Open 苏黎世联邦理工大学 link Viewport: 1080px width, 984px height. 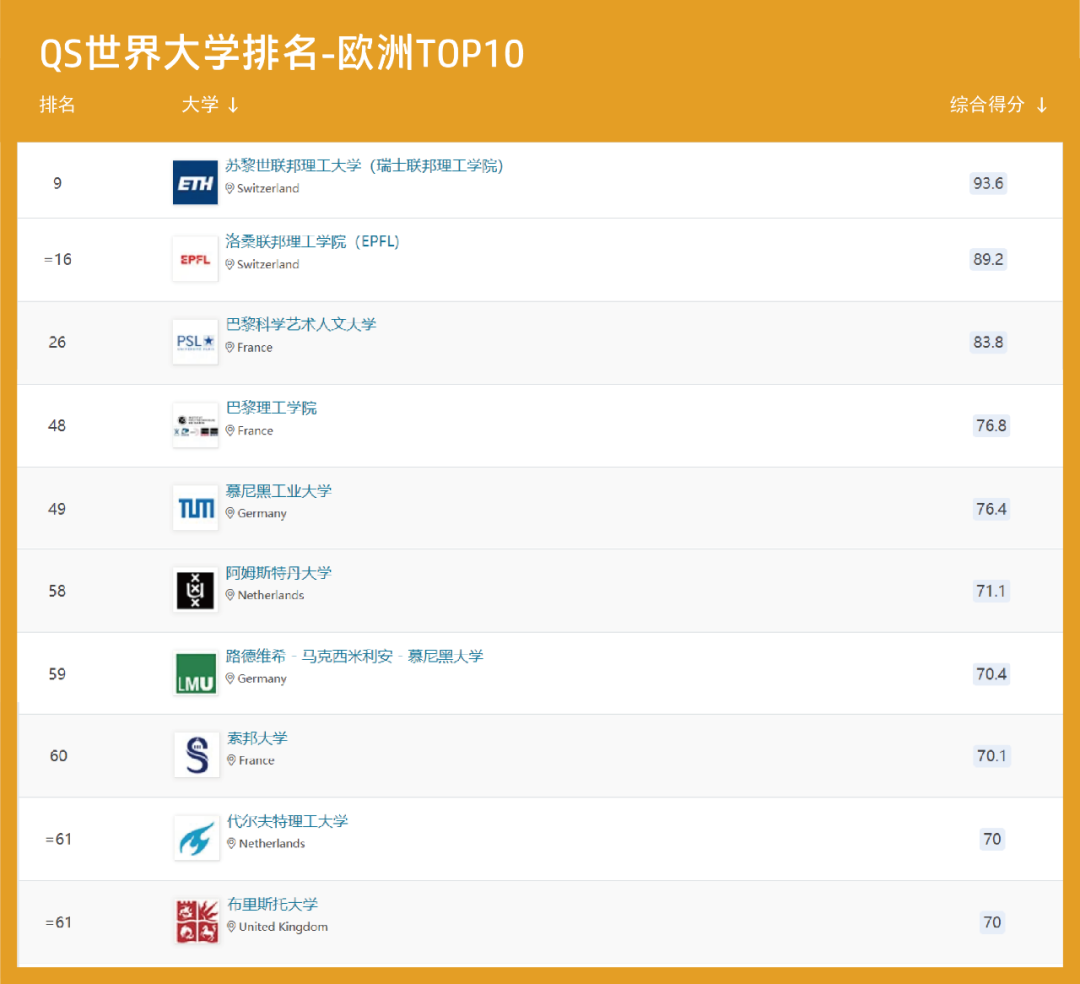point(364,166)
